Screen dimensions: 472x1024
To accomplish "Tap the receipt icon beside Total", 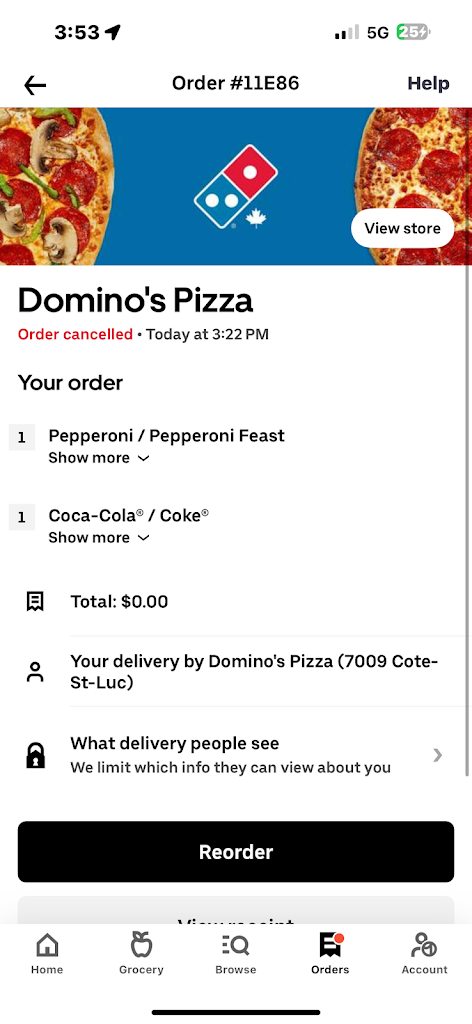I will tap(35, 601).
